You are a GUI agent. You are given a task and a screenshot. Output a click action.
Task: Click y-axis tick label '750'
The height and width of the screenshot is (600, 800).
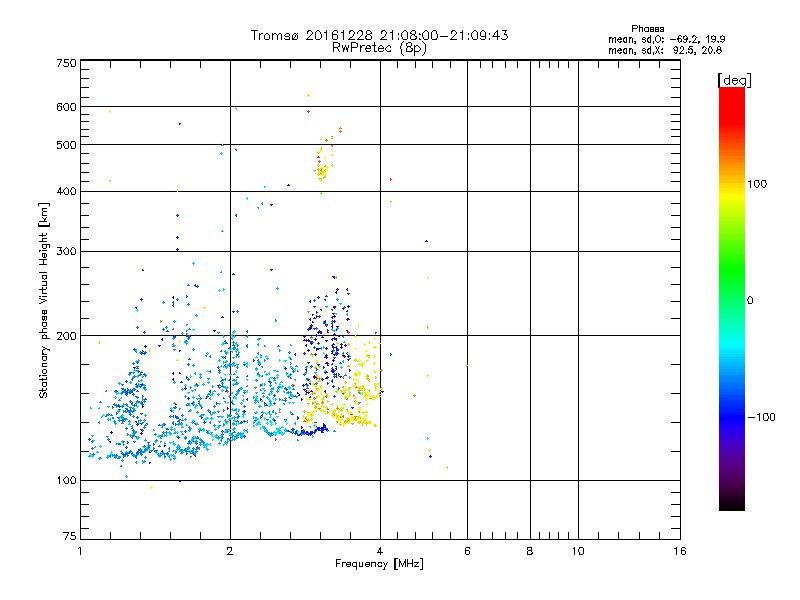tap(66, 63)
